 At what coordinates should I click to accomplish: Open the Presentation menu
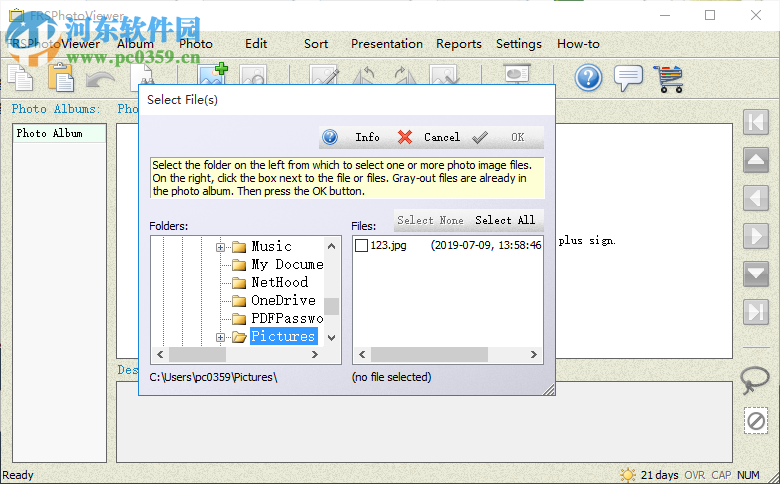tap(387, 44)
